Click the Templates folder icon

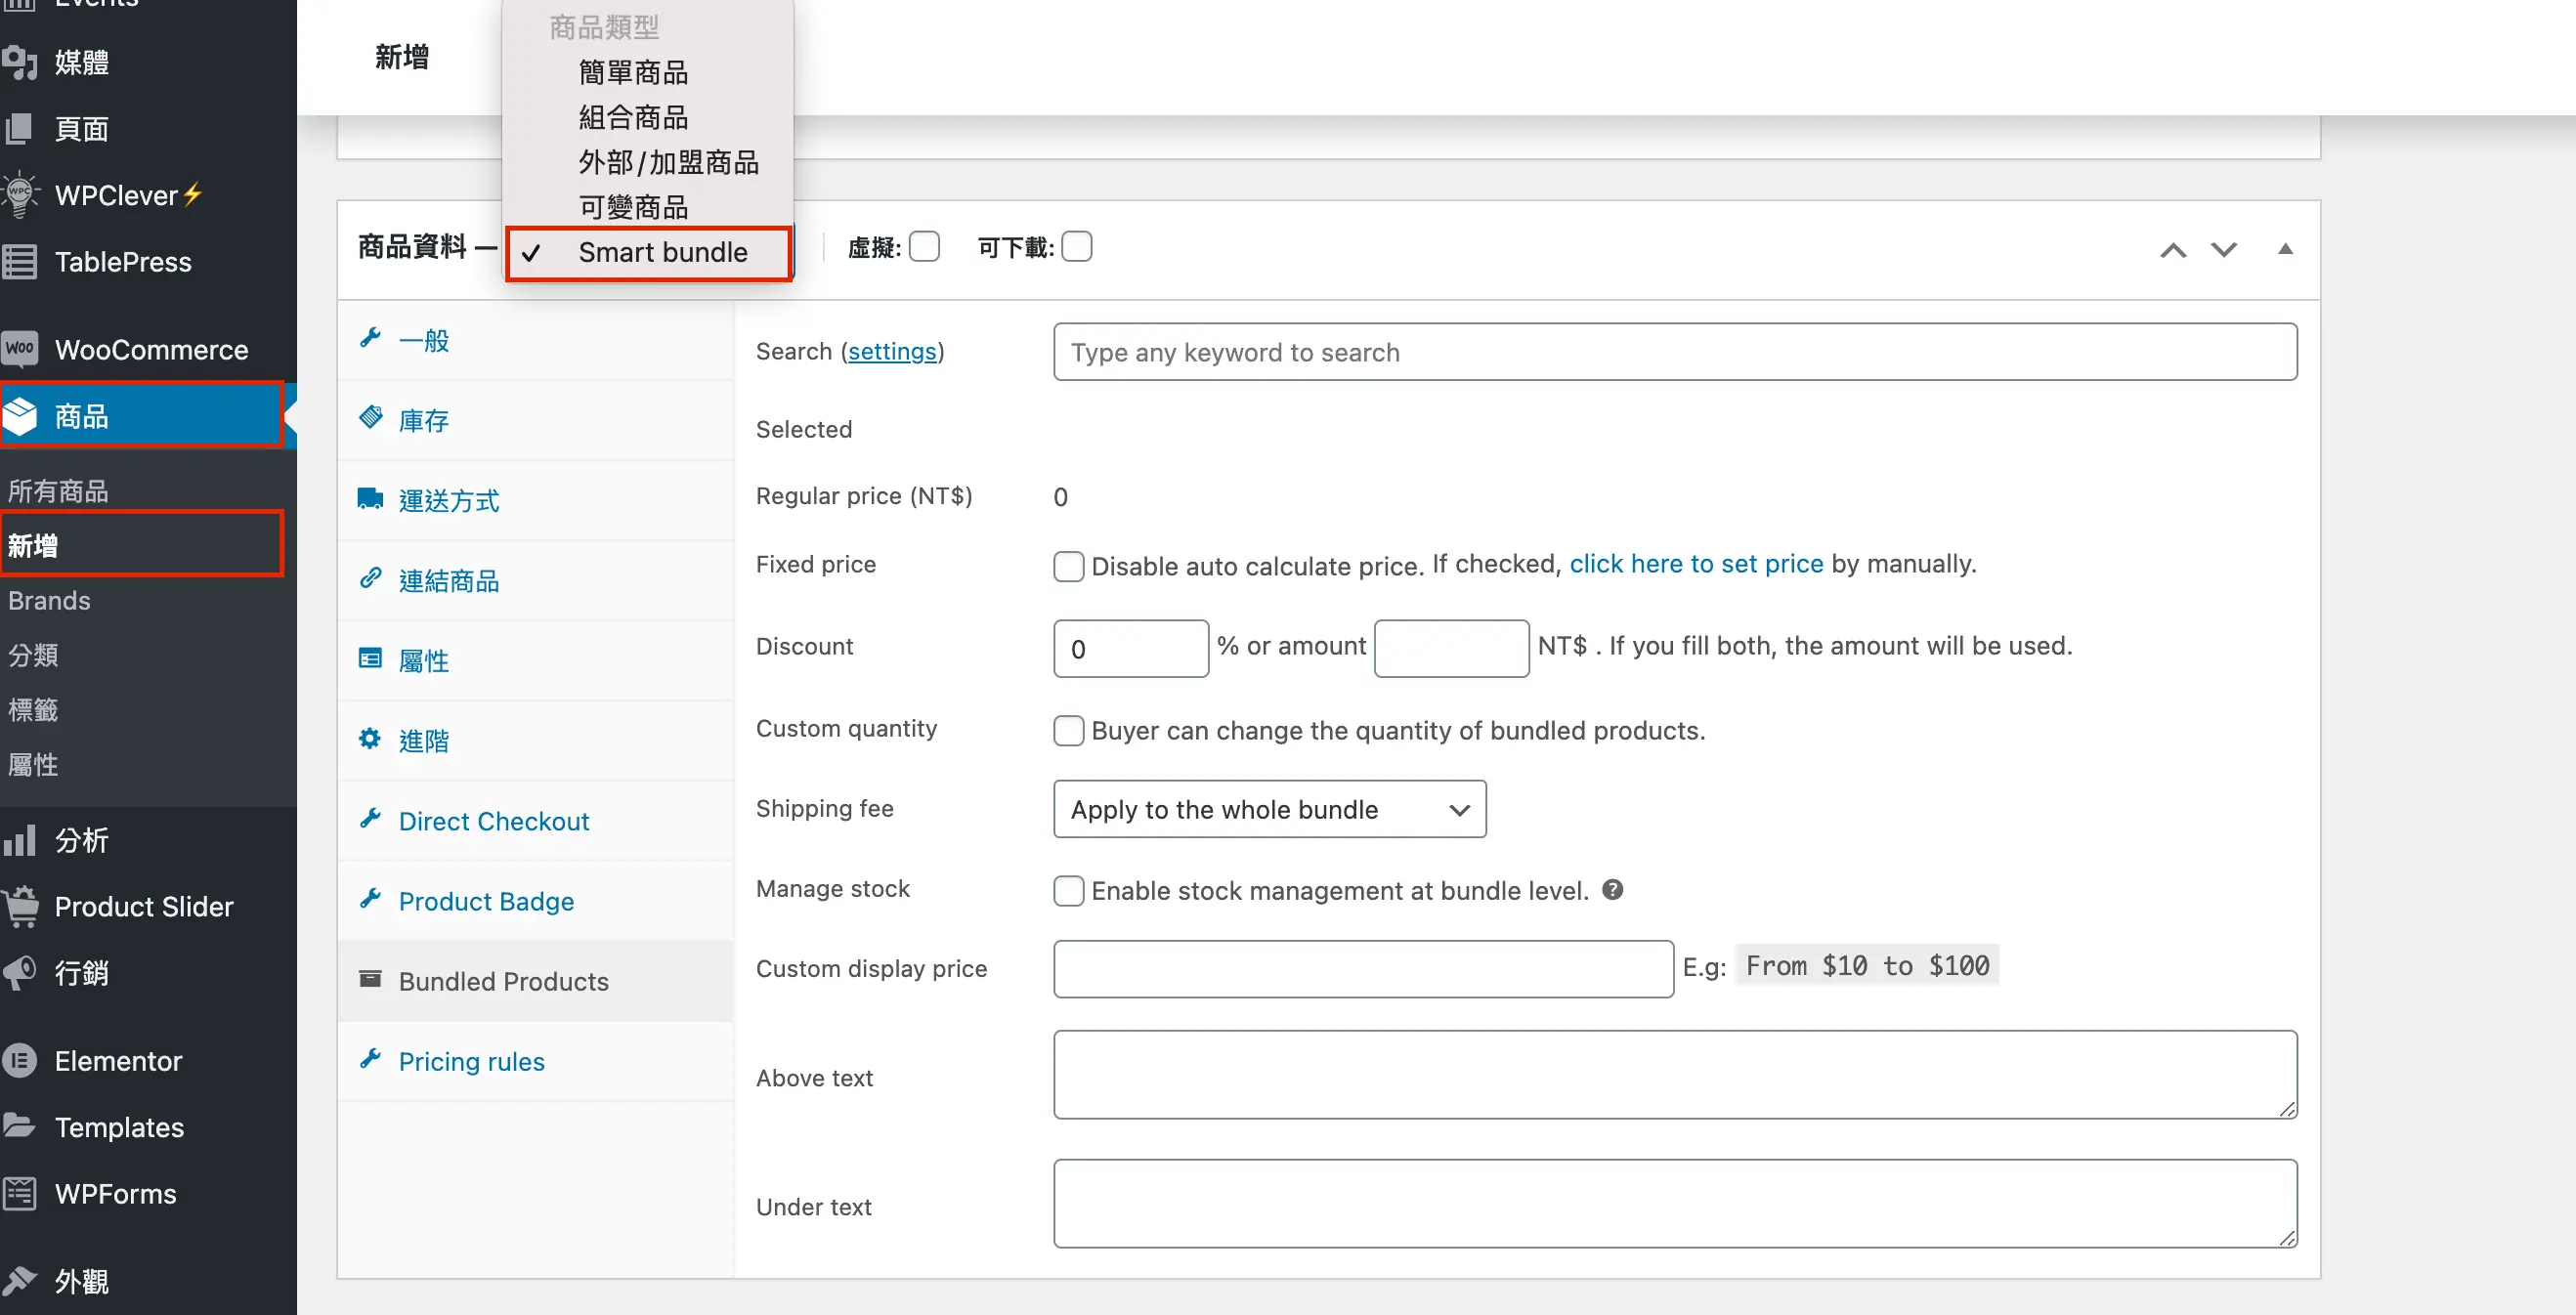(x=20, y=1125)
